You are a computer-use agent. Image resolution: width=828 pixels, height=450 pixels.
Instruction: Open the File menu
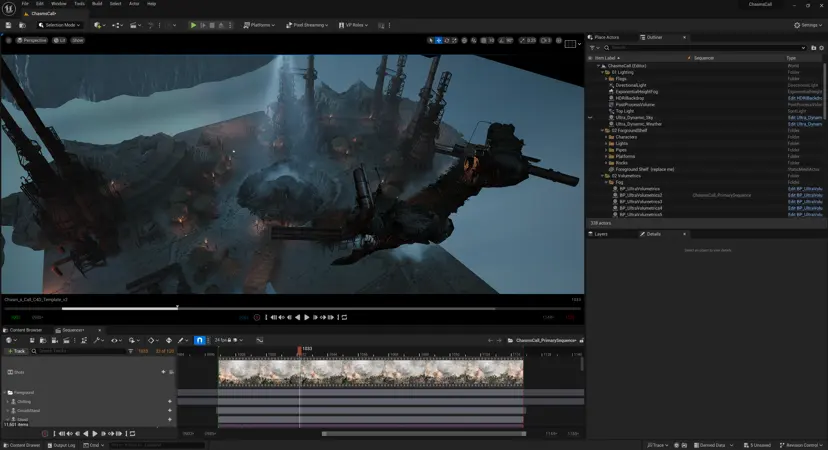25,4
